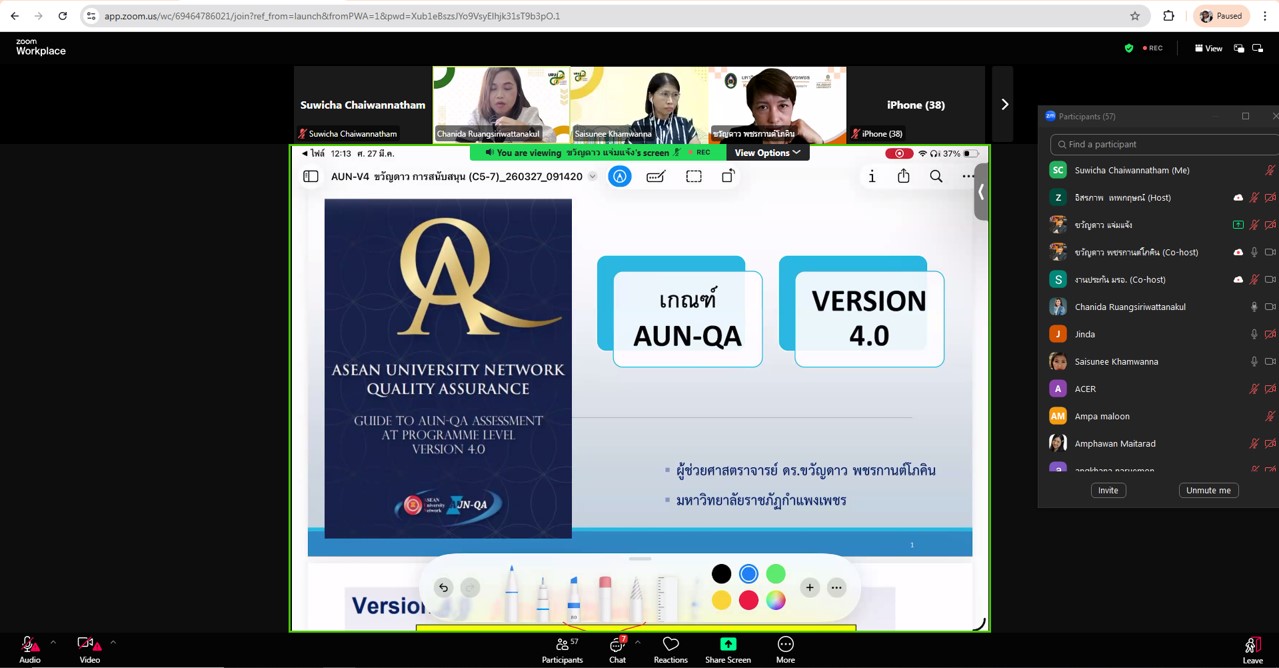
Task: Expand audio settings arrow next to Audio
Action: point(53,642)
